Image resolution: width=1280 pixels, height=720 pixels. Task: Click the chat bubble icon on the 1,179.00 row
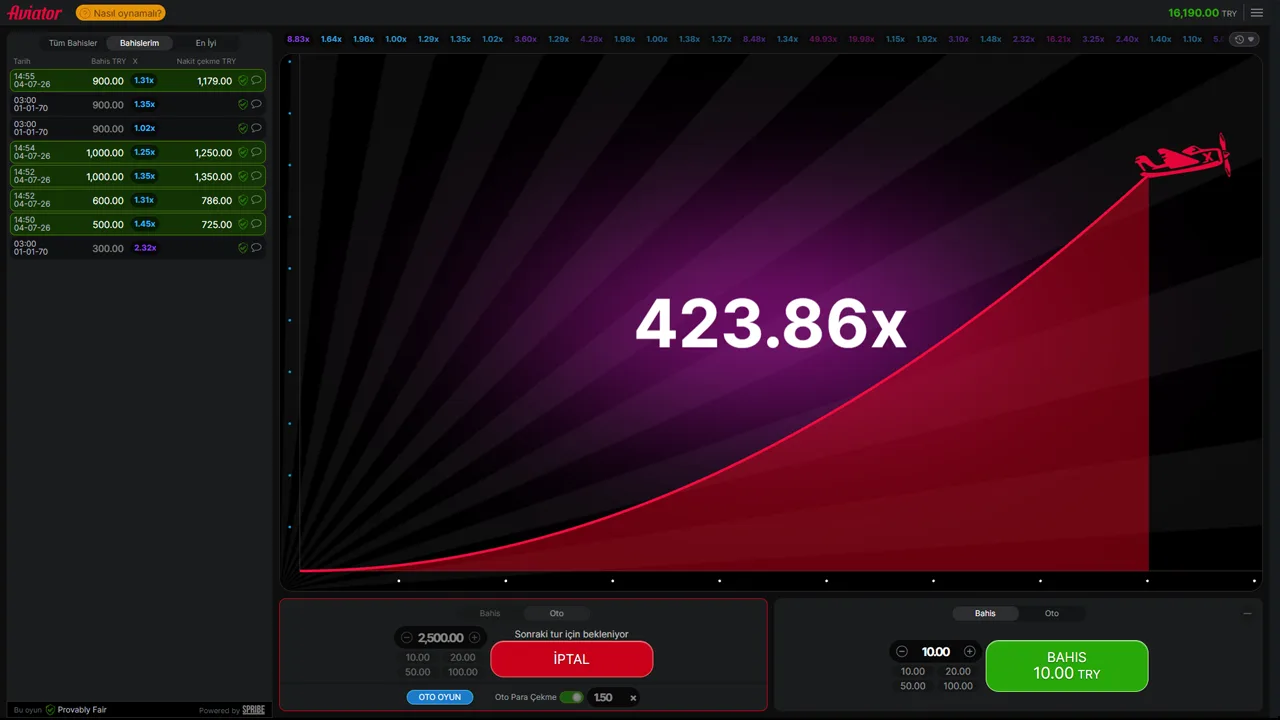pyautogui.click(x=256, y=80)
